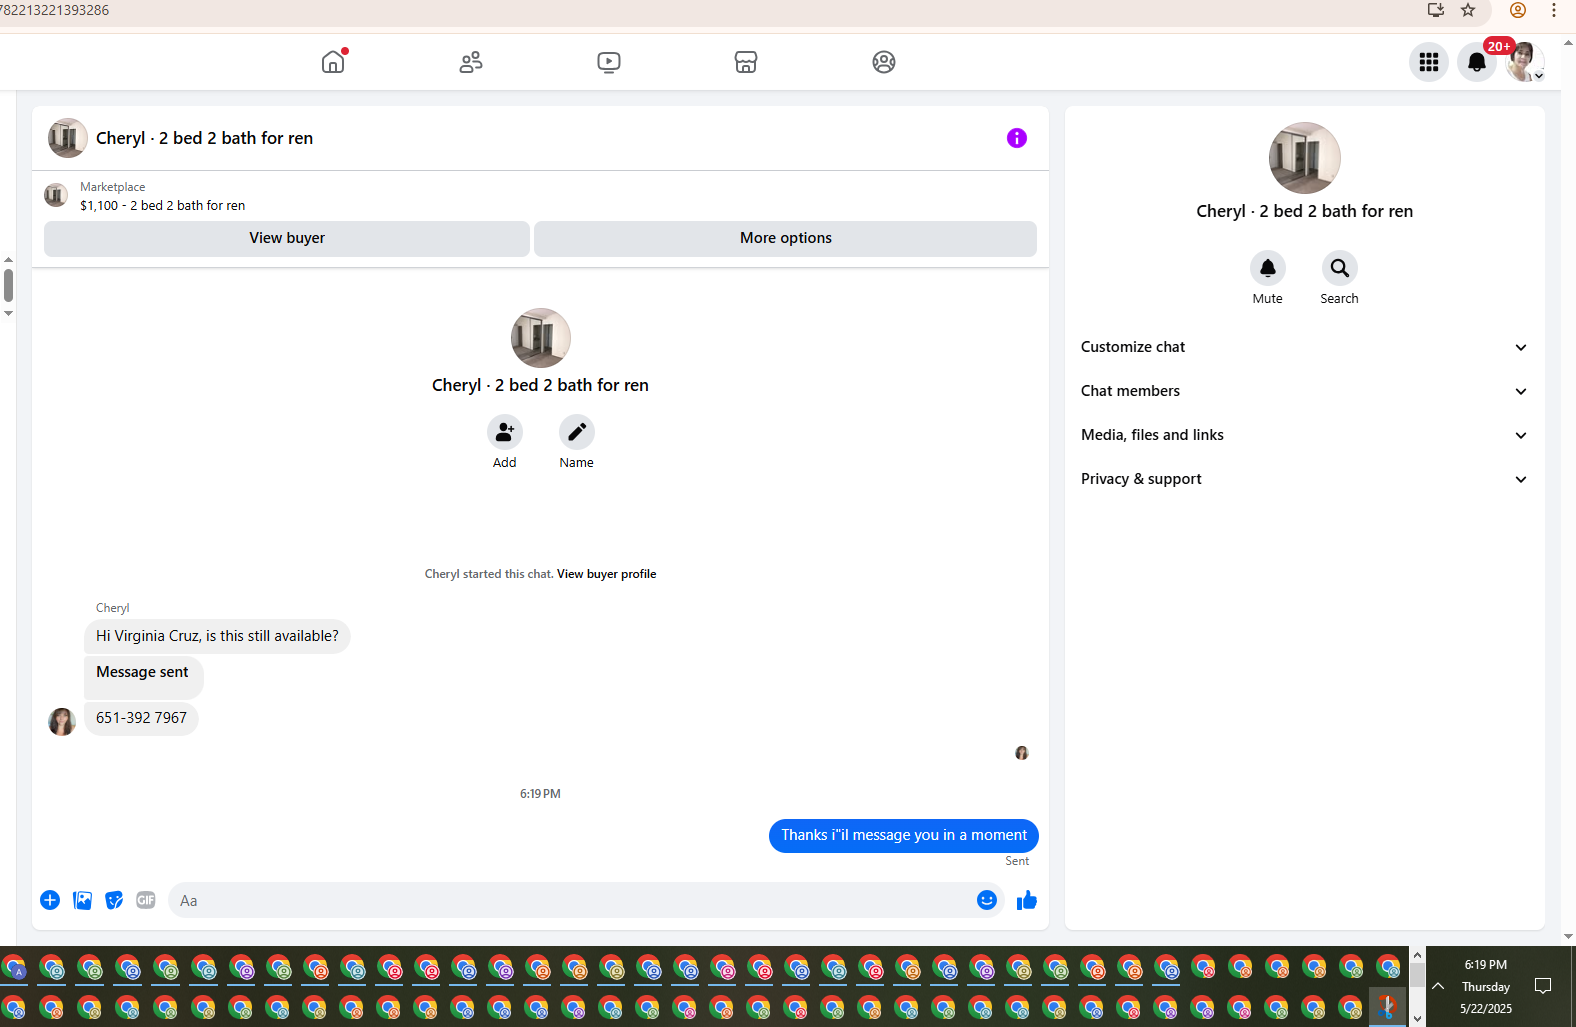The width and height of the screenshot is (1576, 1027).
Task: Click install app icon in address bar
Action: [1436, 10]
